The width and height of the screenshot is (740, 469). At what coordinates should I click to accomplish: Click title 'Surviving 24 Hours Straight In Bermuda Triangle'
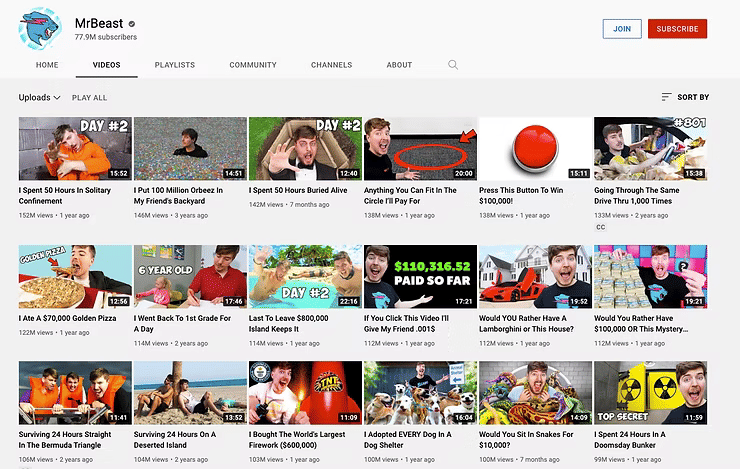(x=65, y=439)
